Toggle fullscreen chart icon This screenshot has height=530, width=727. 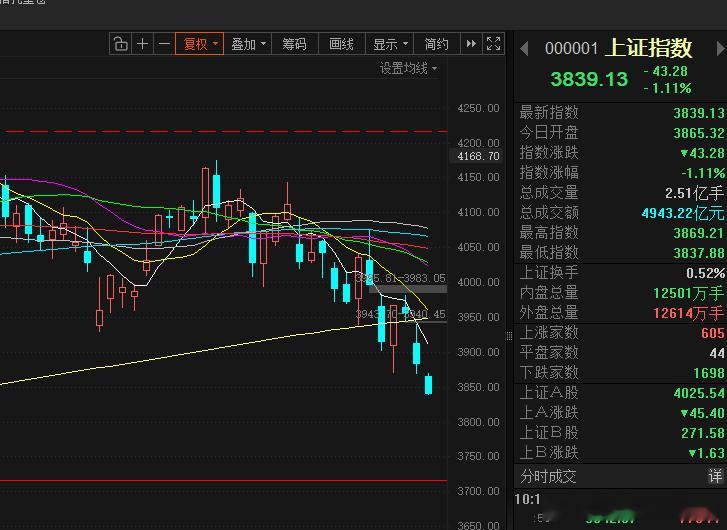click(x=493, y=44)
